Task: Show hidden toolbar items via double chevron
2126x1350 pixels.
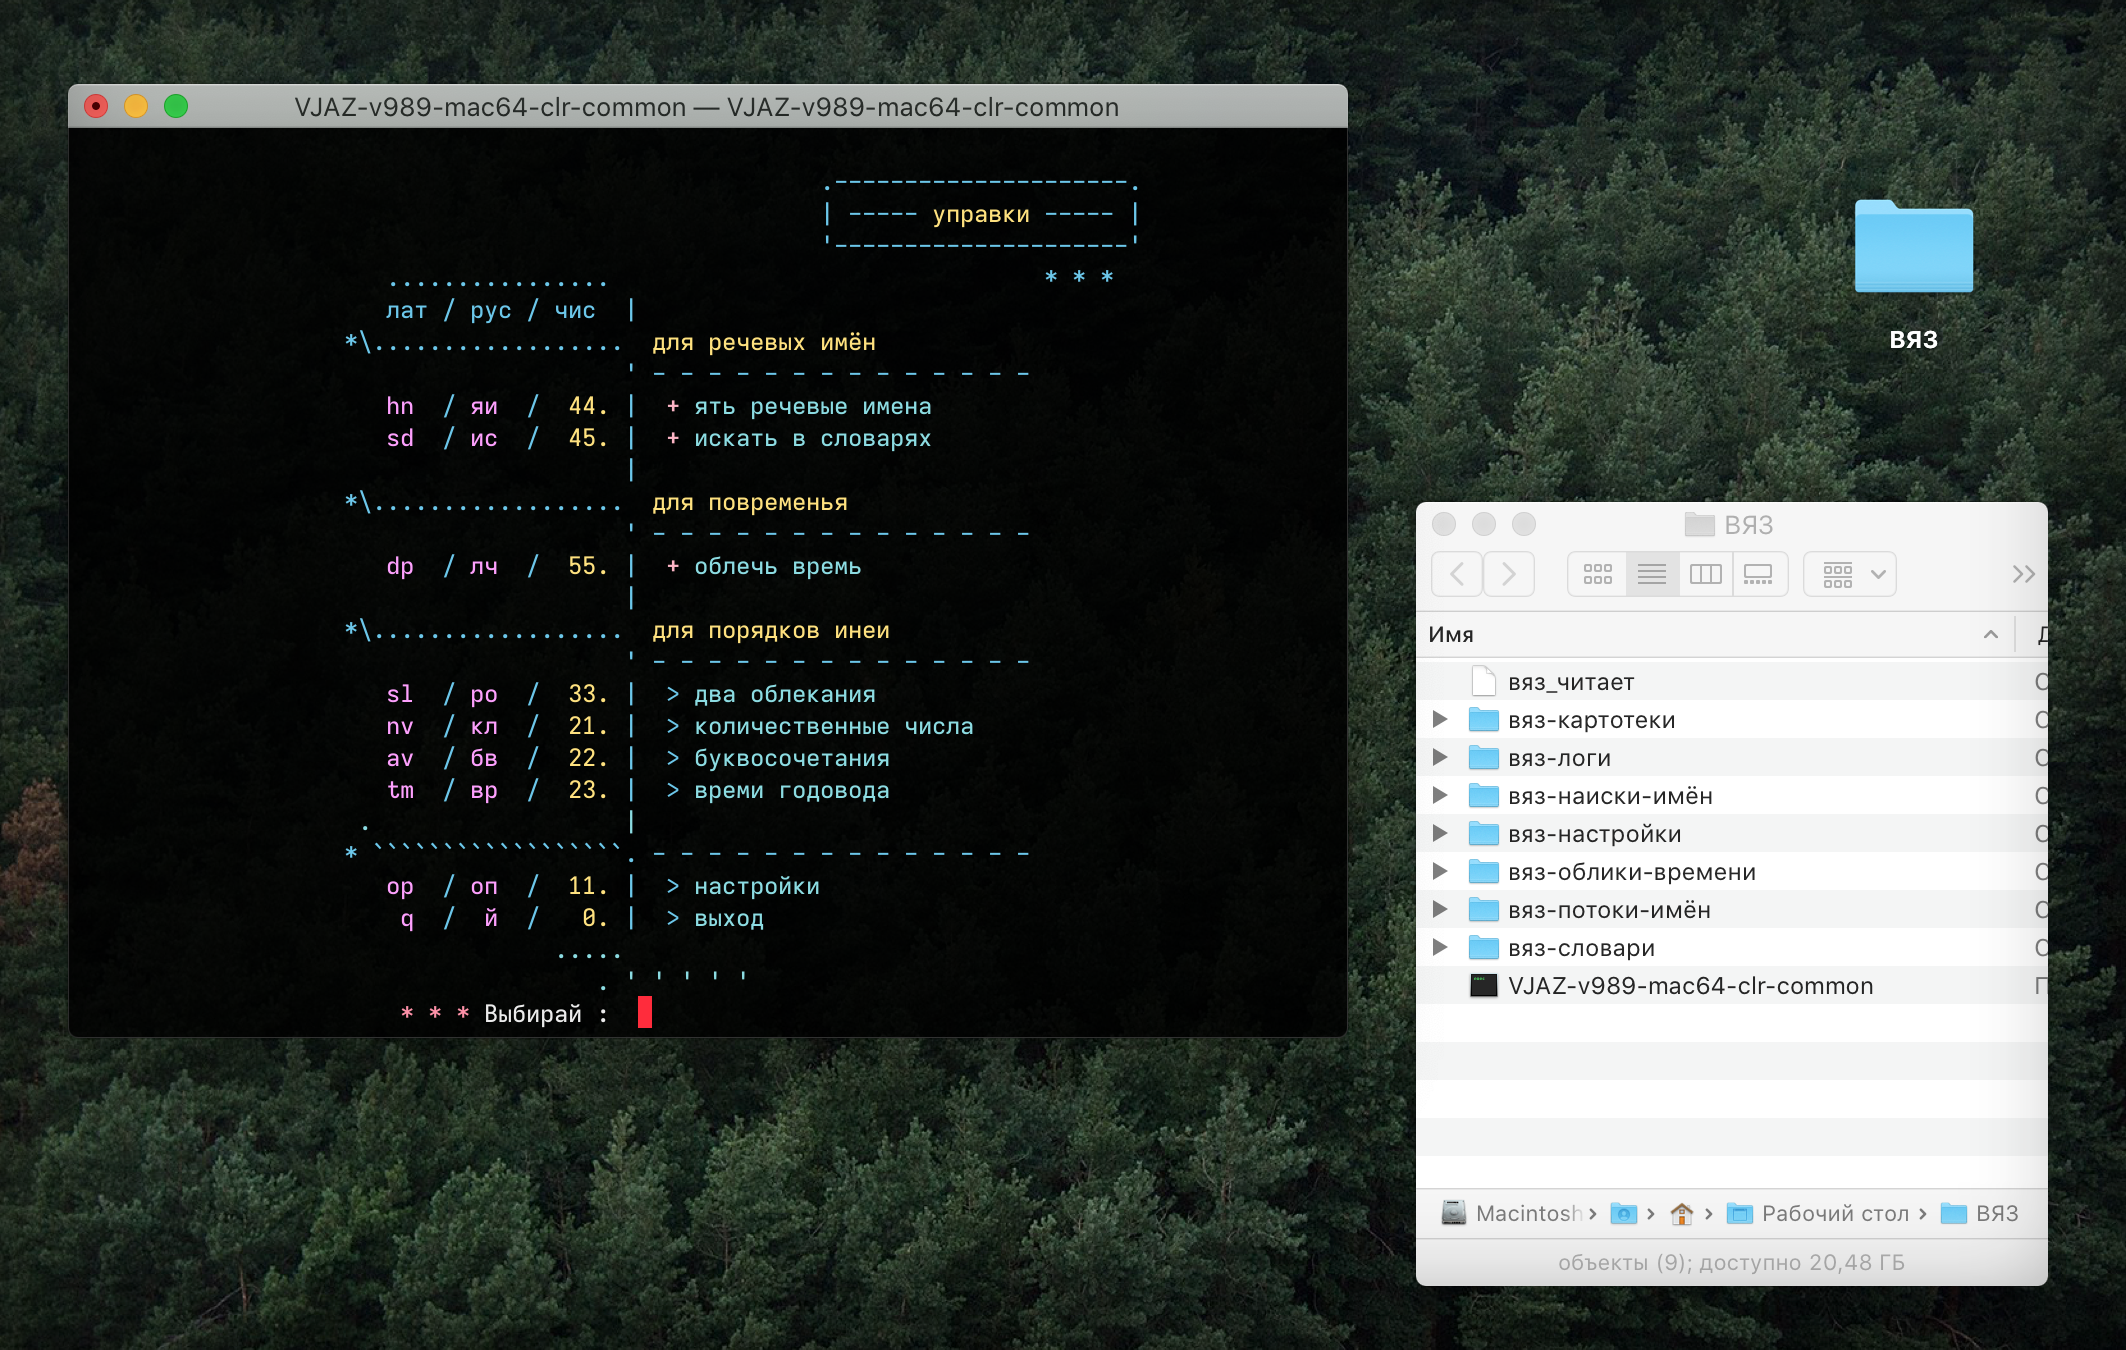Action: click(2023, 574)
